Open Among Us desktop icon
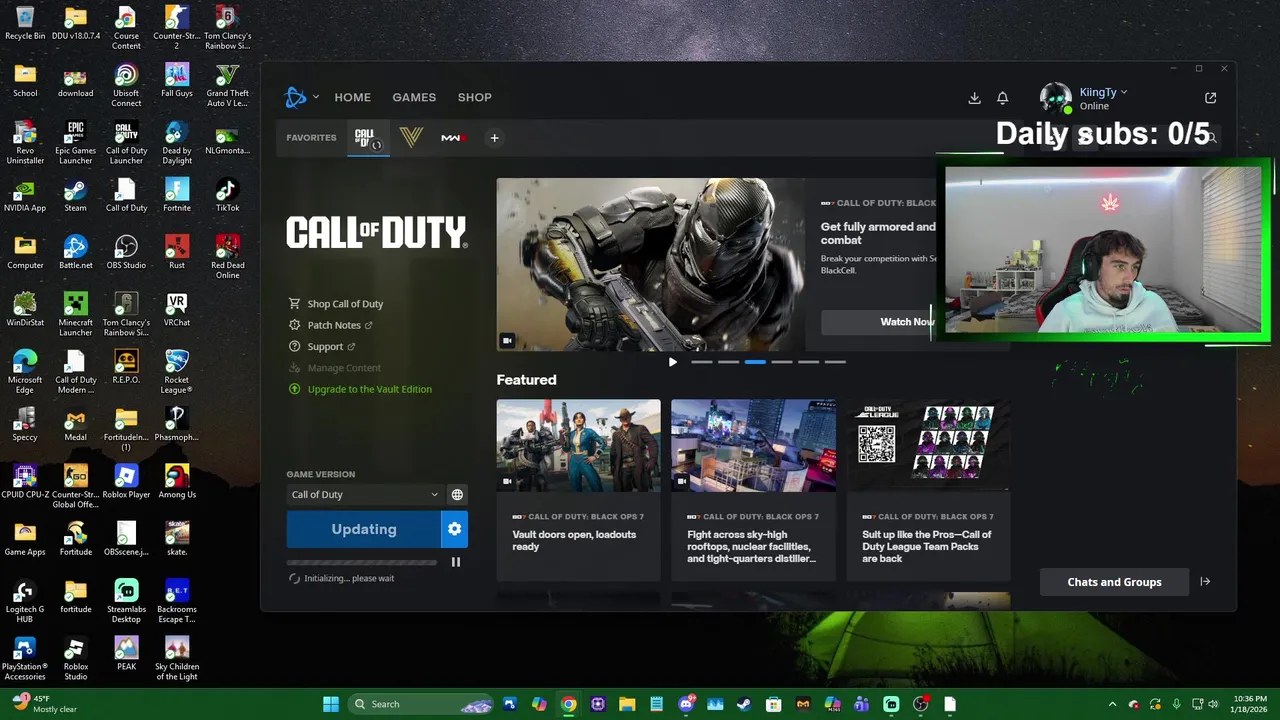This screenshot has height=720, width=1280. (x=177, y=480)
